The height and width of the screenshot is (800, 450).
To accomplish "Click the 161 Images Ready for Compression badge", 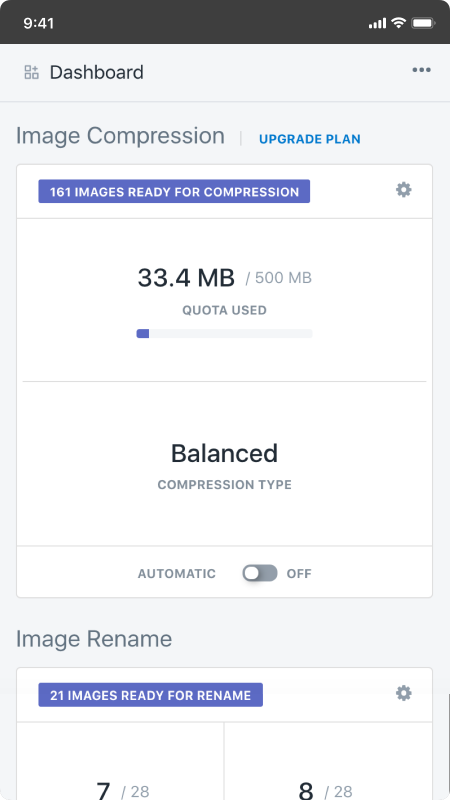I will (x=174, y=191).
